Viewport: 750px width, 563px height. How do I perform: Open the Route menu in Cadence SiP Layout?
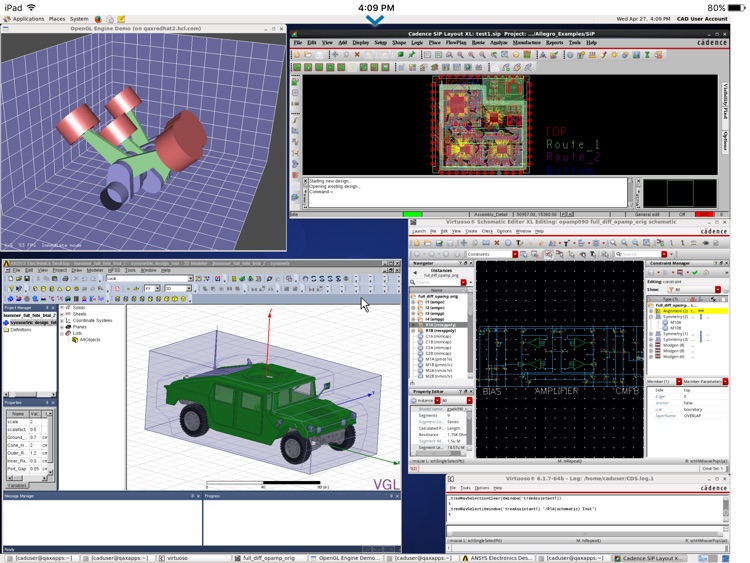479,43
